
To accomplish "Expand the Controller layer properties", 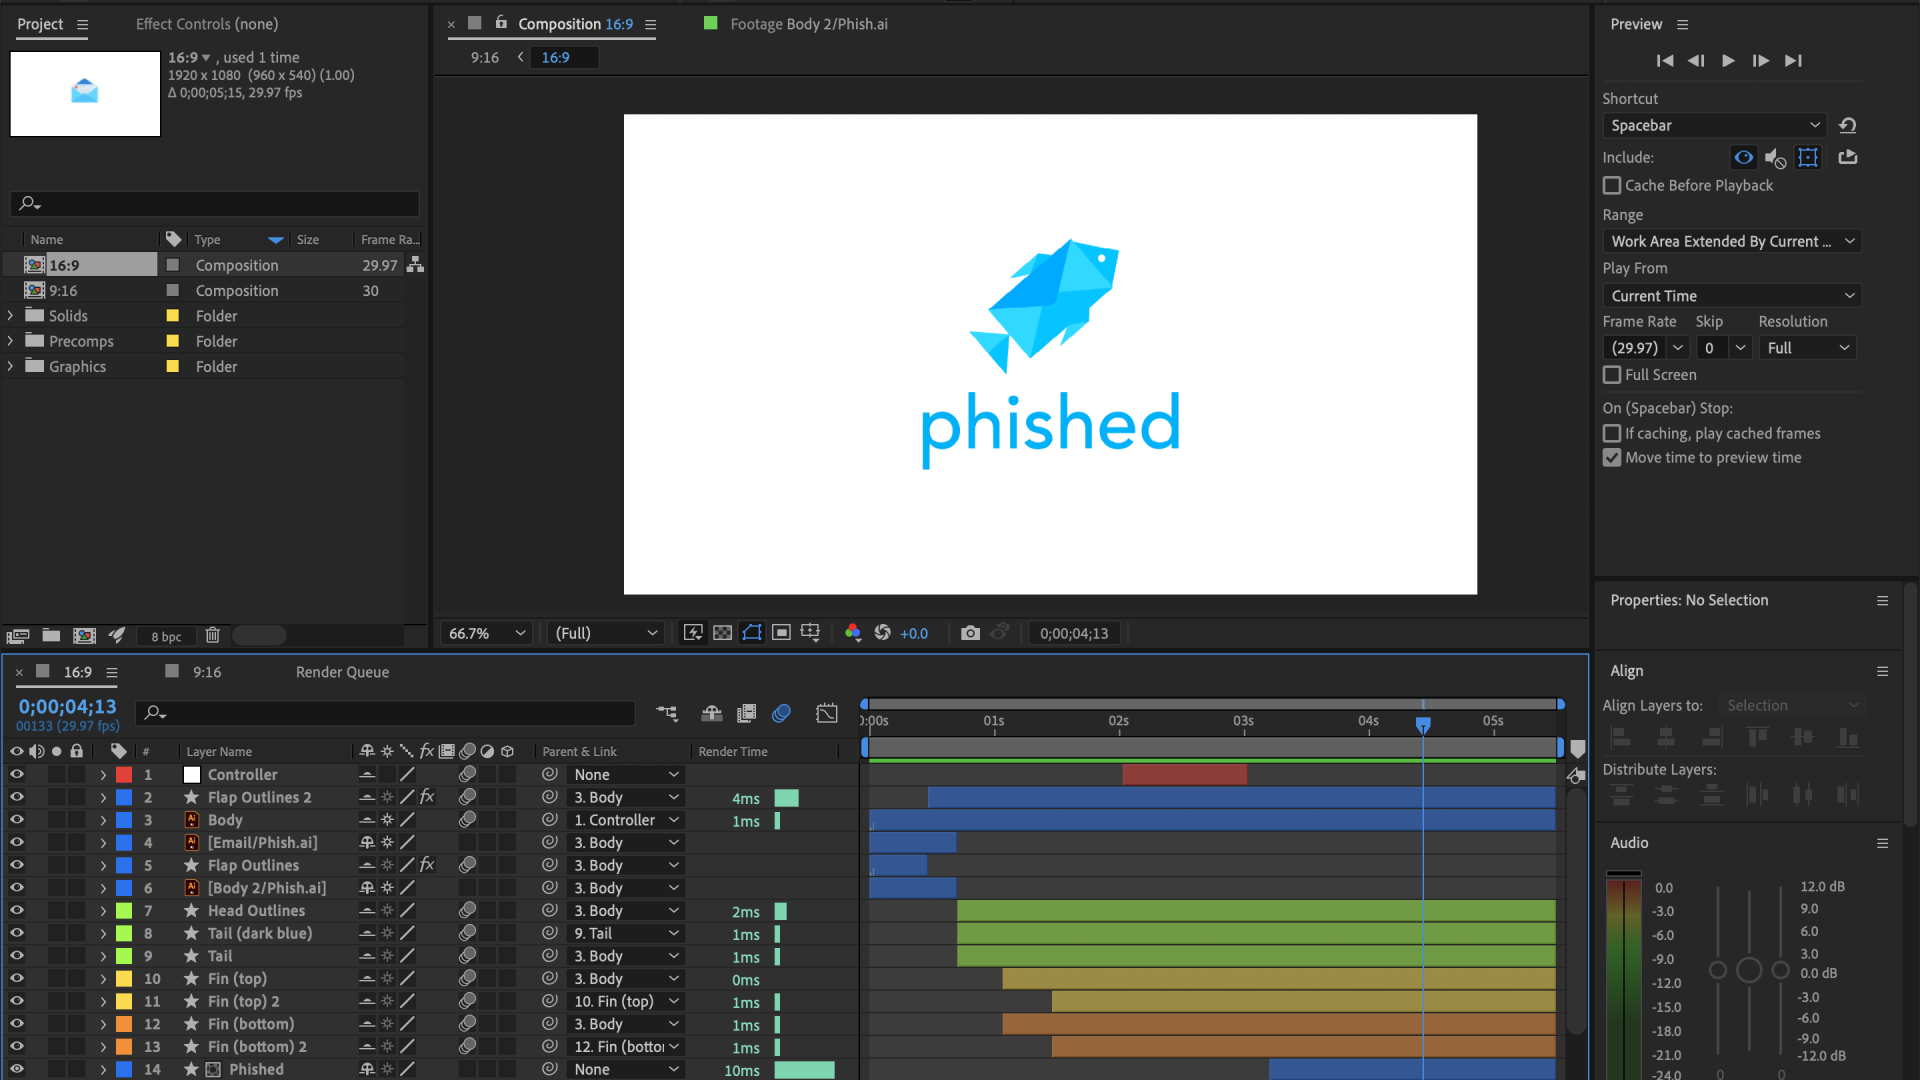I will pos(103,775).
